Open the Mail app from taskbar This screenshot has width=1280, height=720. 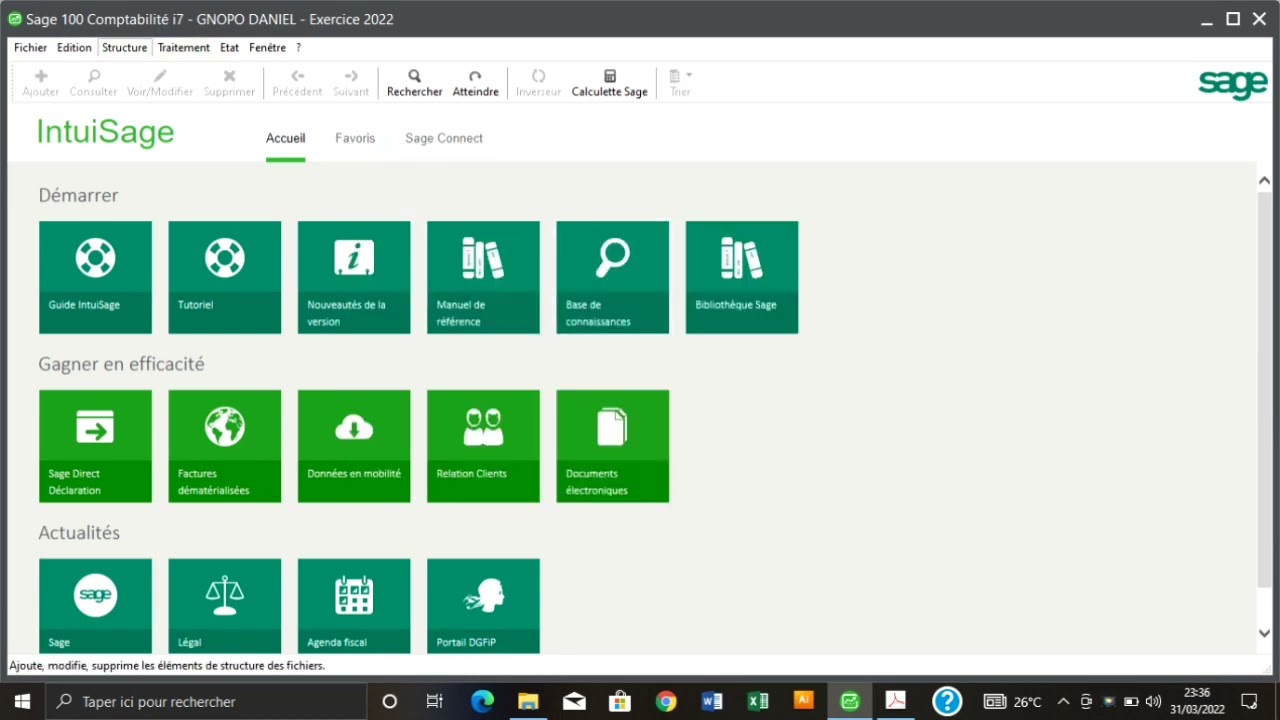click(574, 702)
